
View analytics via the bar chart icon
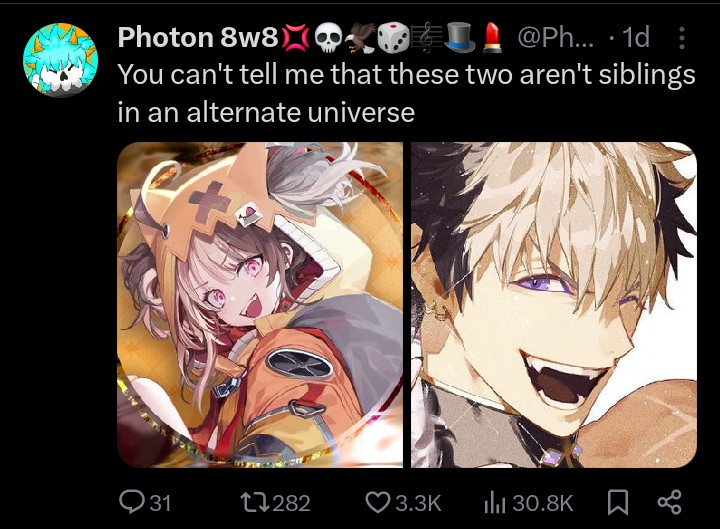[495, 503]
